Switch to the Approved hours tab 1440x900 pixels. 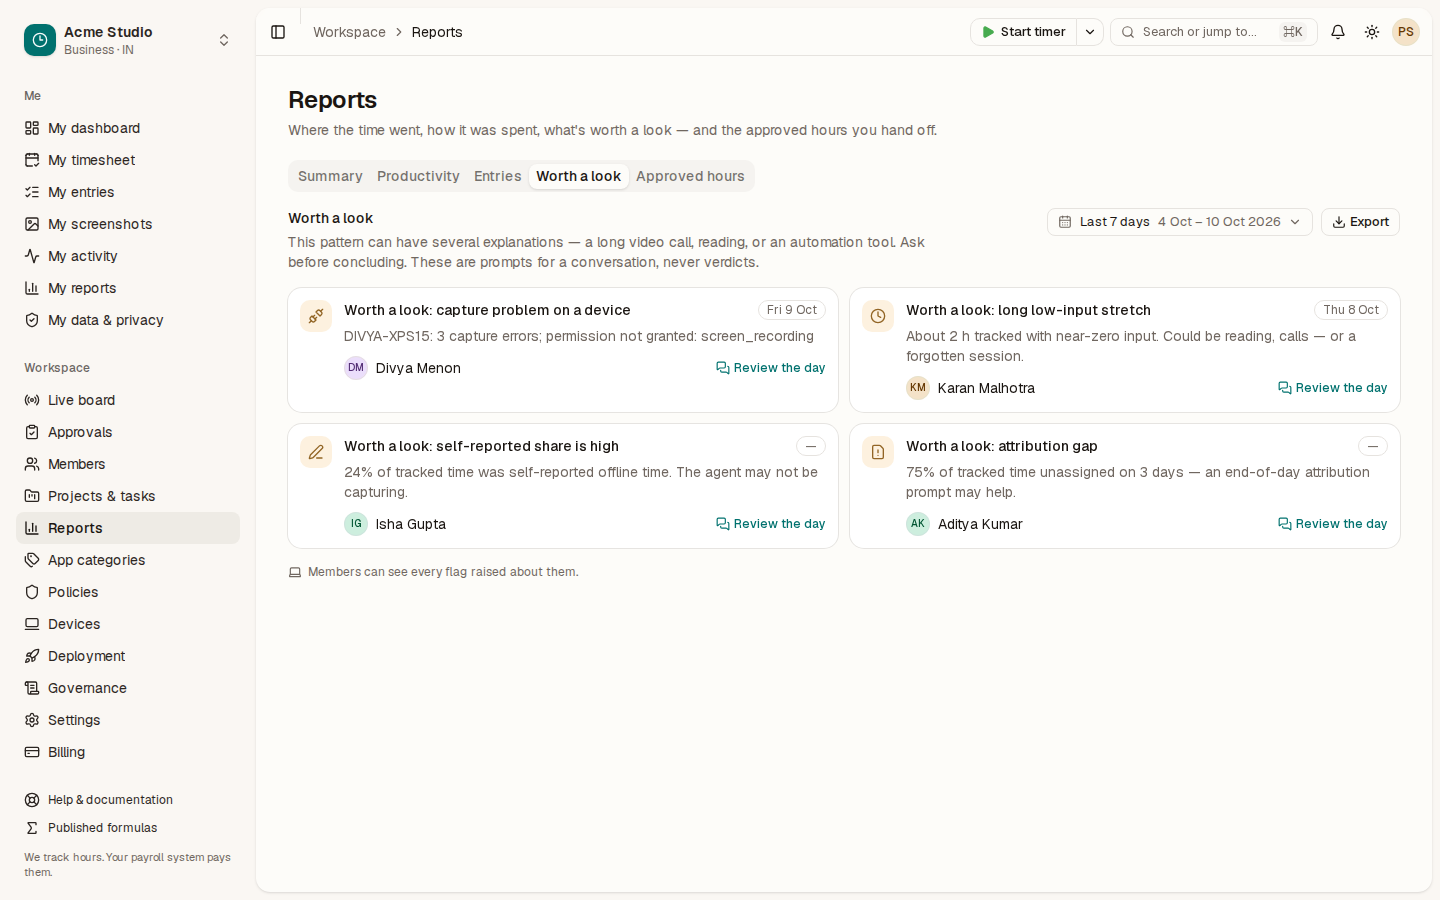690,176
